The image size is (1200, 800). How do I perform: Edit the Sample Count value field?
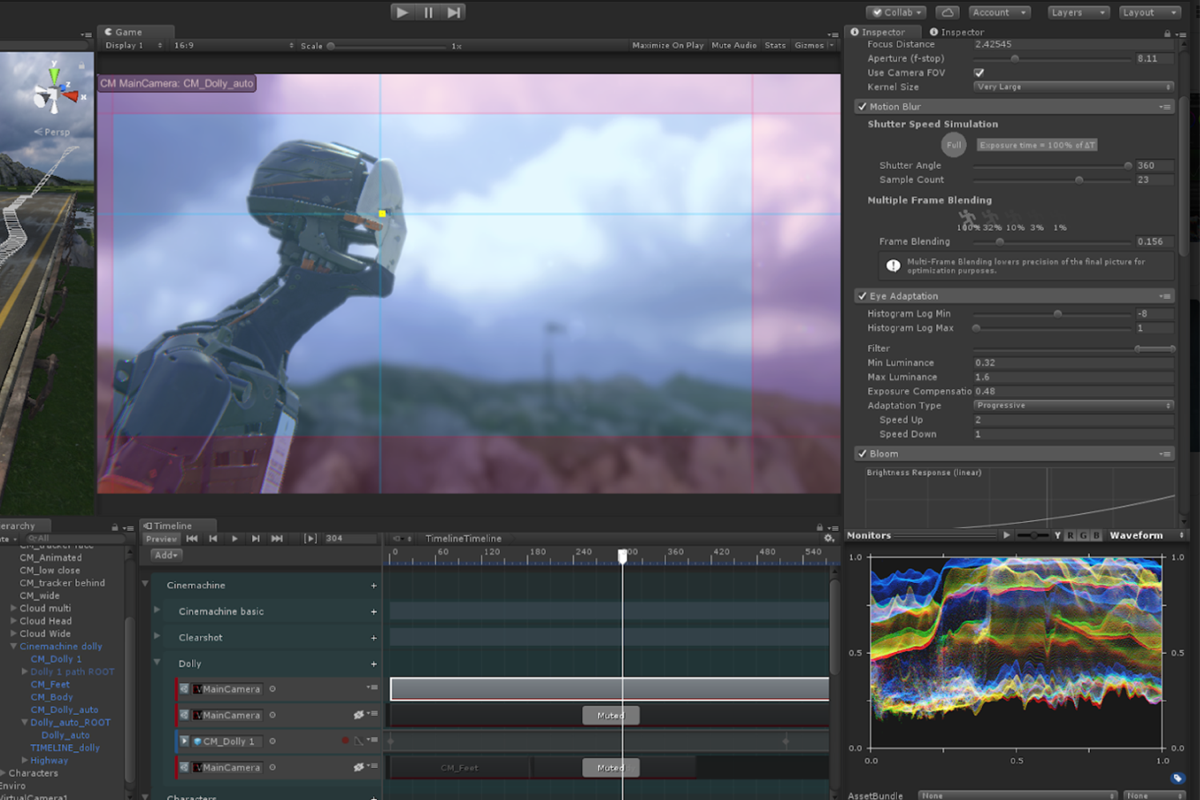click(x=1154, y=180)
